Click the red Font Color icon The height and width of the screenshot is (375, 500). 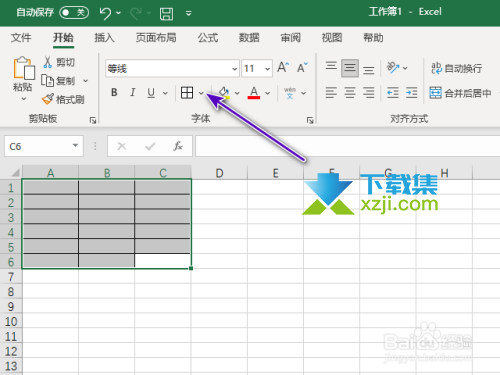[254, 93]
